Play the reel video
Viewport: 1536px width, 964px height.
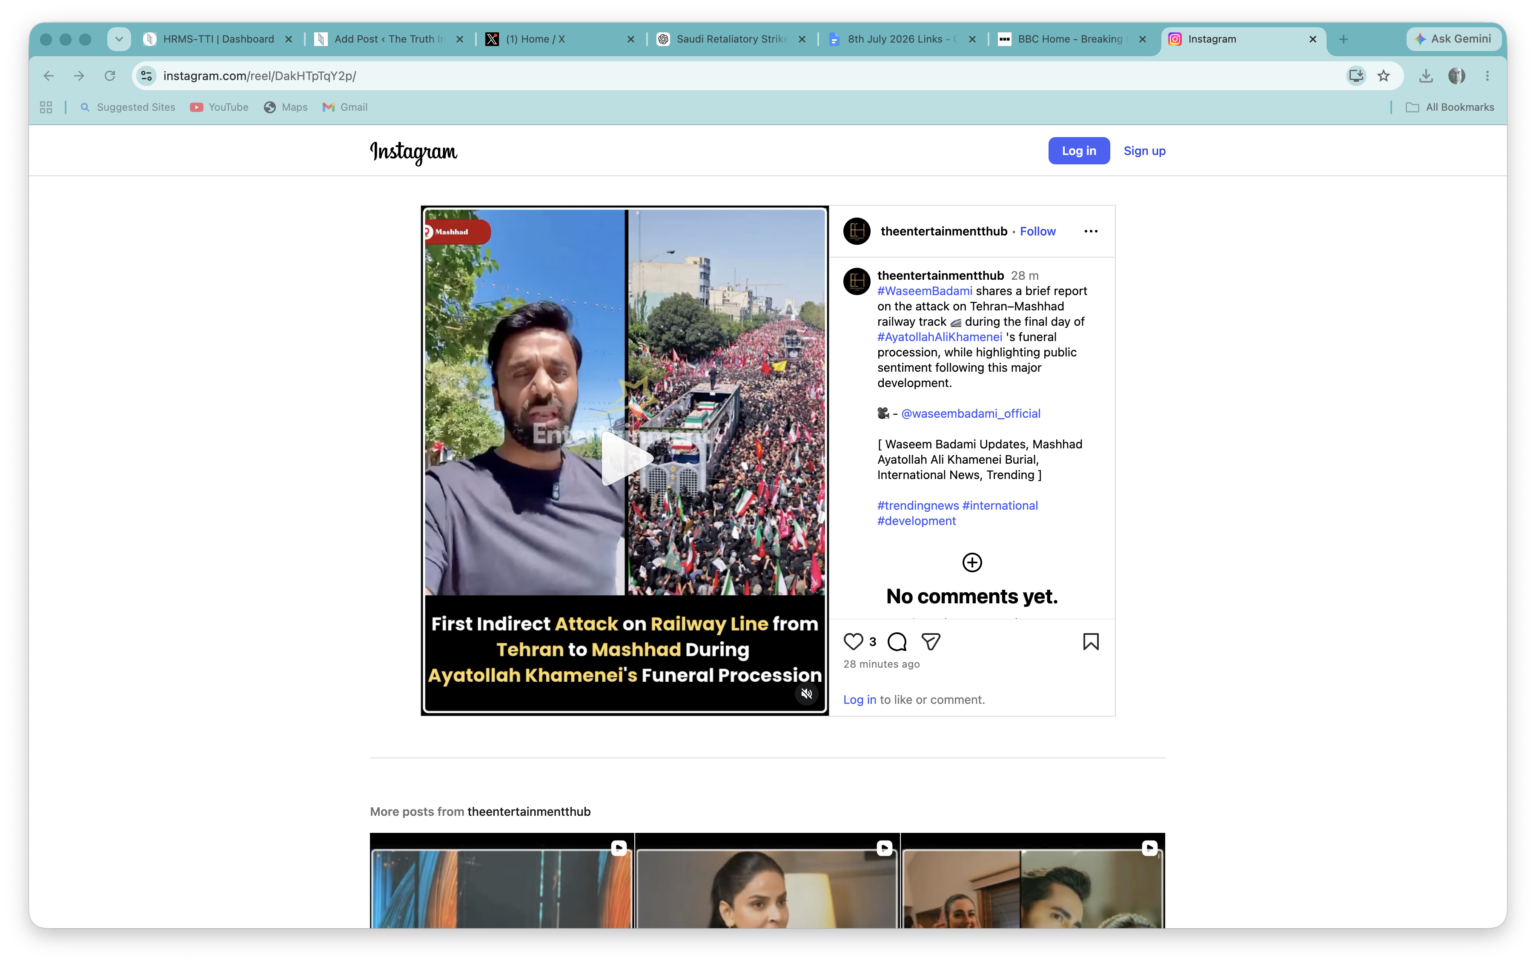click(x=625, y=459)
